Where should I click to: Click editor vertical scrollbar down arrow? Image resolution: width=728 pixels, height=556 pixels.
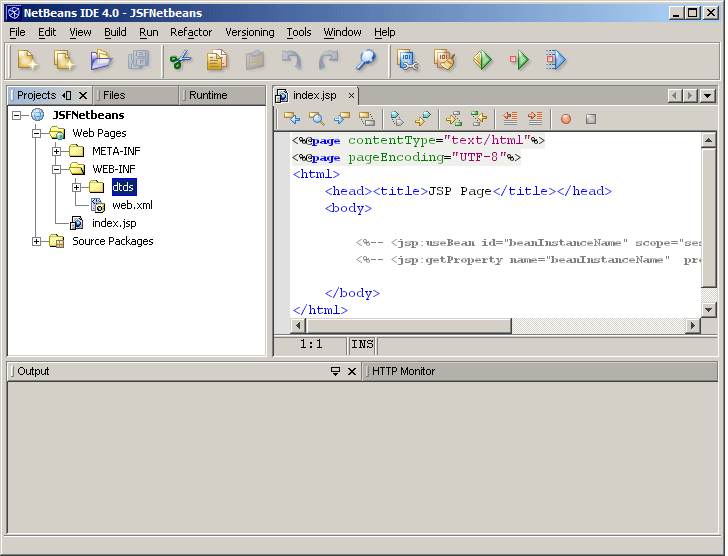(708, 310)
